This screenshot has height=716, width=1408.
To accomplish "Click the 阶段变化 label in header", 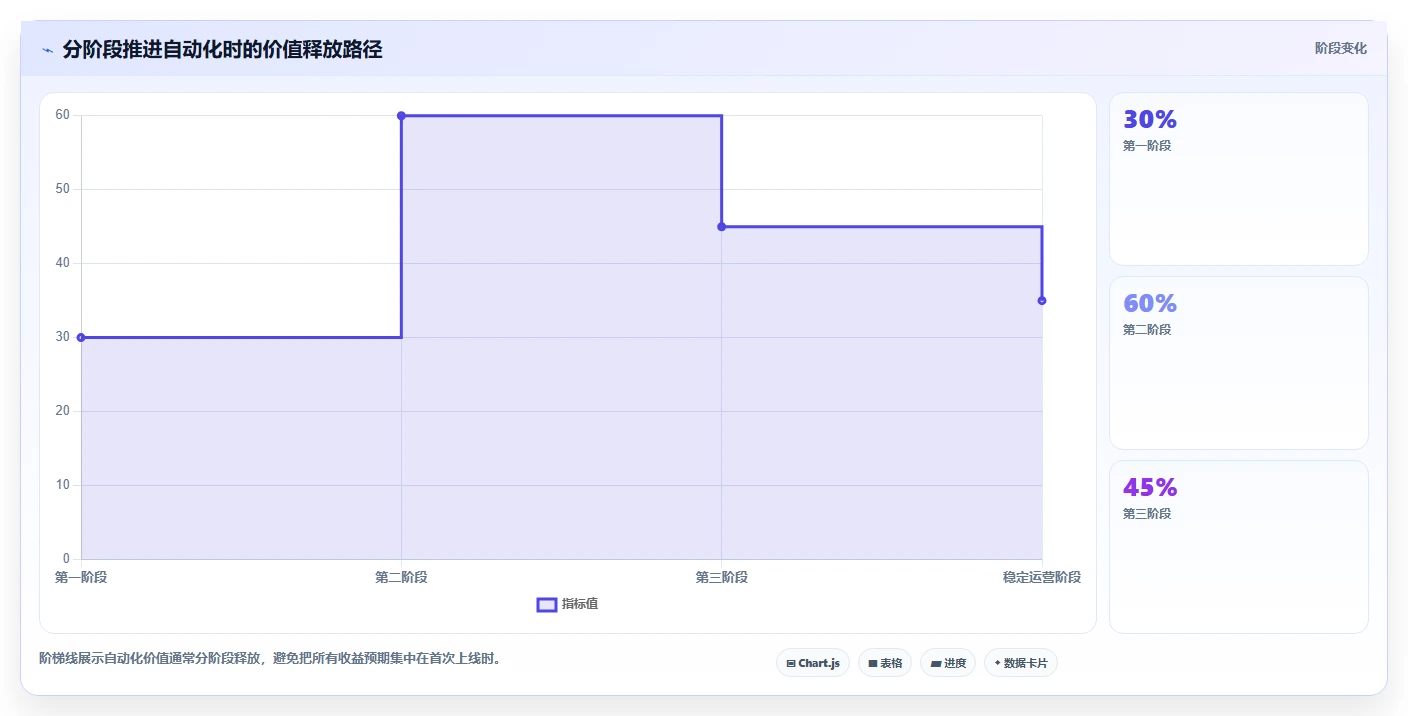I will coord(1341,49).
